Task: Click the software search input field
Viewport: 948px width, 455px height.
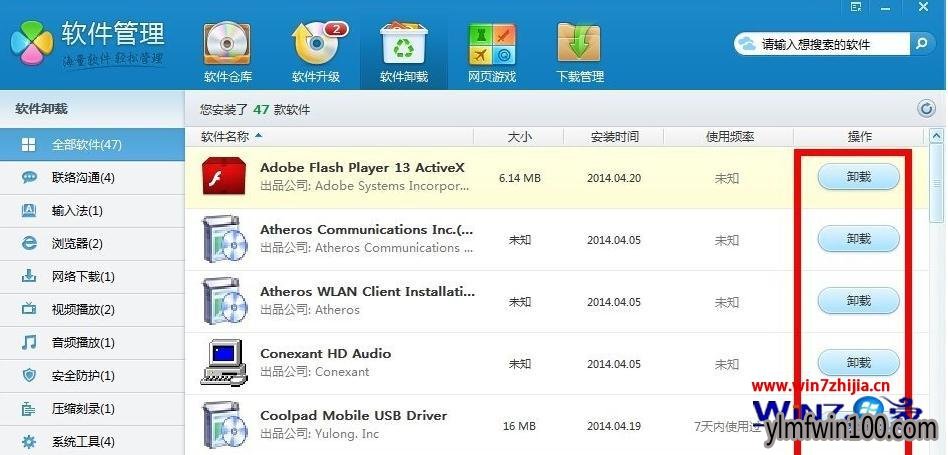Action: 830,44
